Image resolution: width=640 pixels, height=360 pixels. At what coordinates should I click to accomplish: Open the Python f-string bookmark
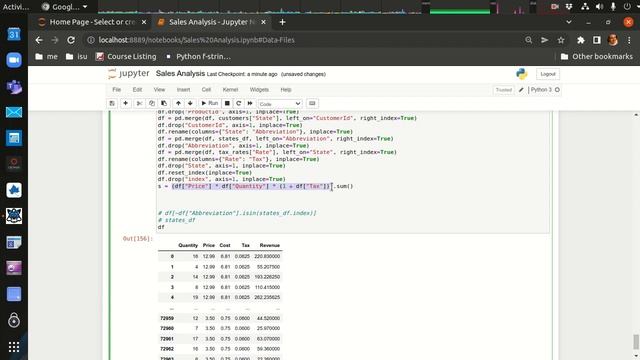click(198, 56)
